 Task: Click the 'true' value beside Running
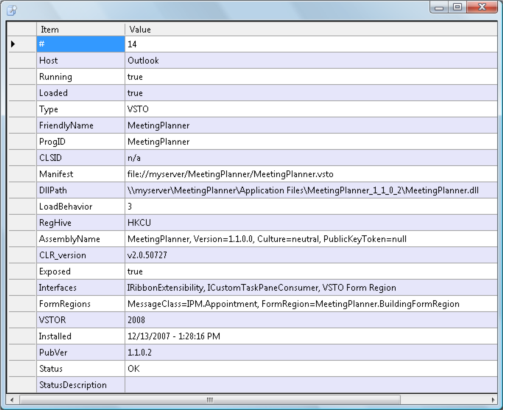coord(311,77)
